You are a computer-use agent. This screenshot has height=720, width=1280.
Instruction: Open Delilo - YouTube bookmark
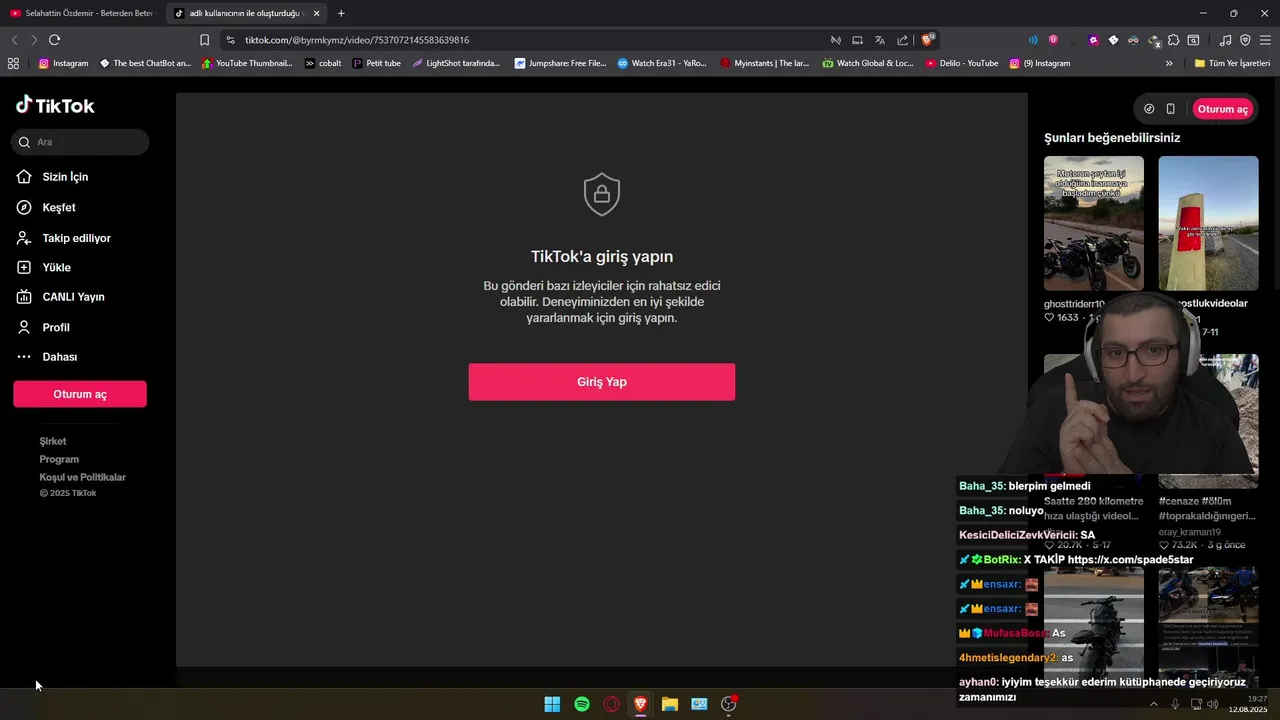click(x=962, y=63)
